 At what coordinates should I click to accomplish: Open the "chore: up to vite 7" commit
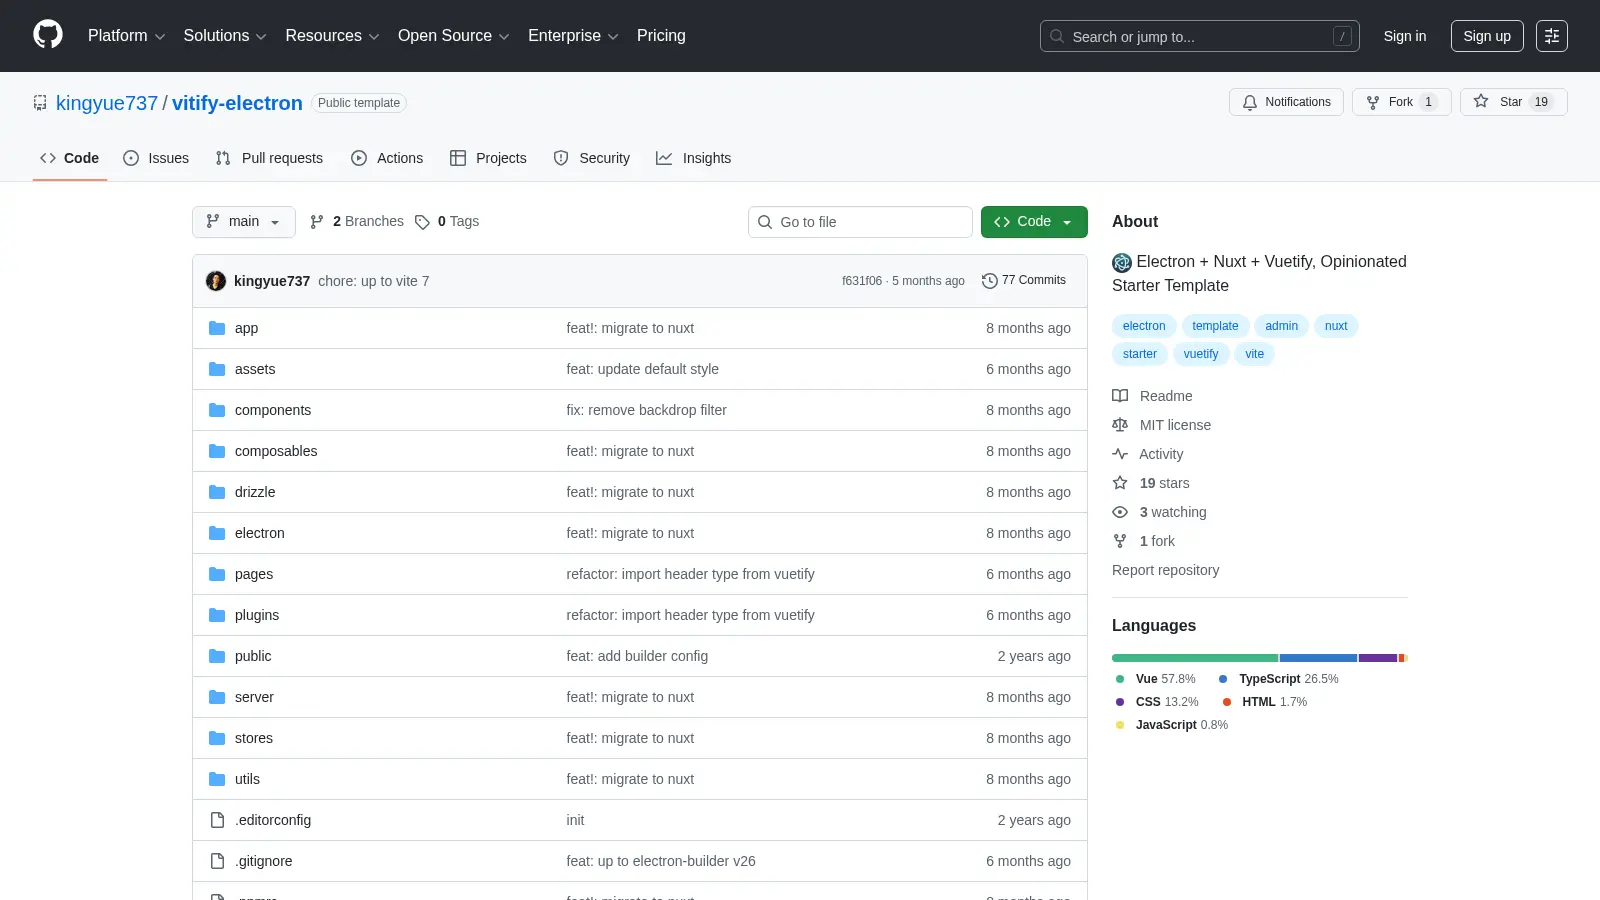374,281
